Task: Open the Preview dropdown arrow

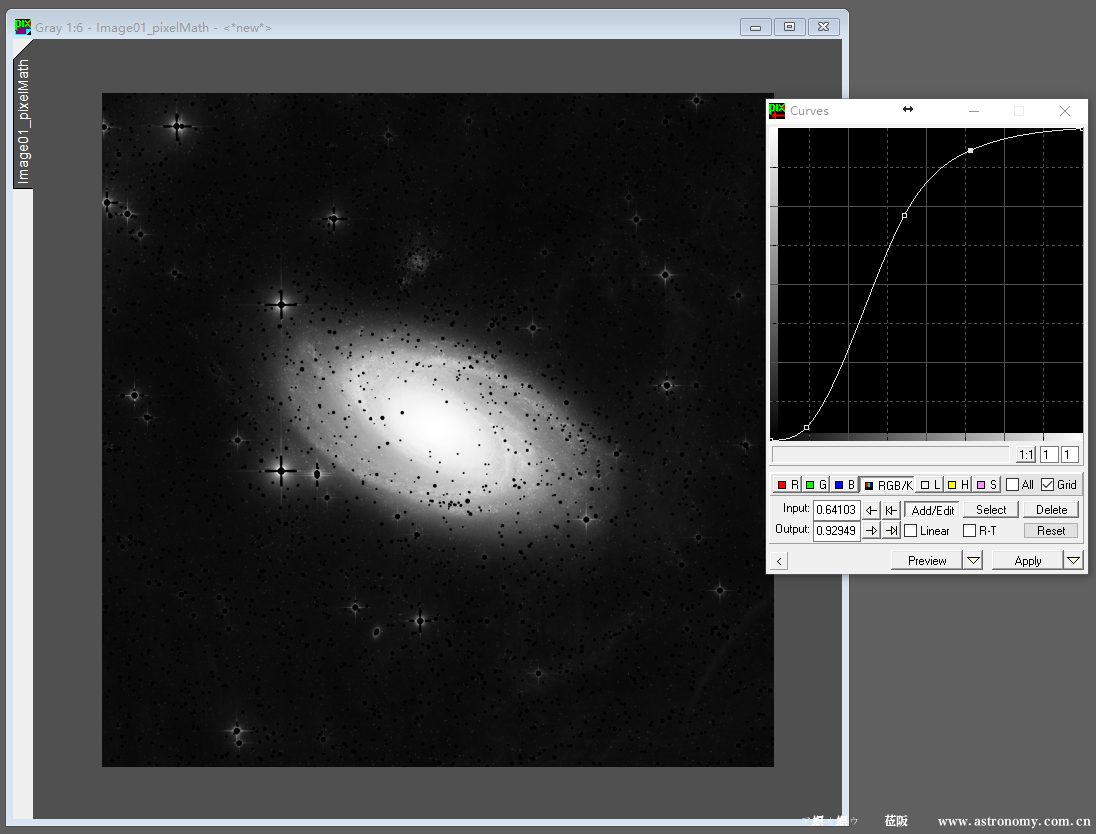Action: 974,561
